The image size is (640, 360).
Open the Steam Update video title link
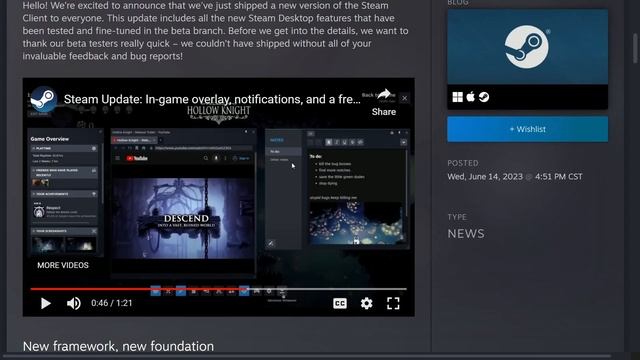(212, 99)
